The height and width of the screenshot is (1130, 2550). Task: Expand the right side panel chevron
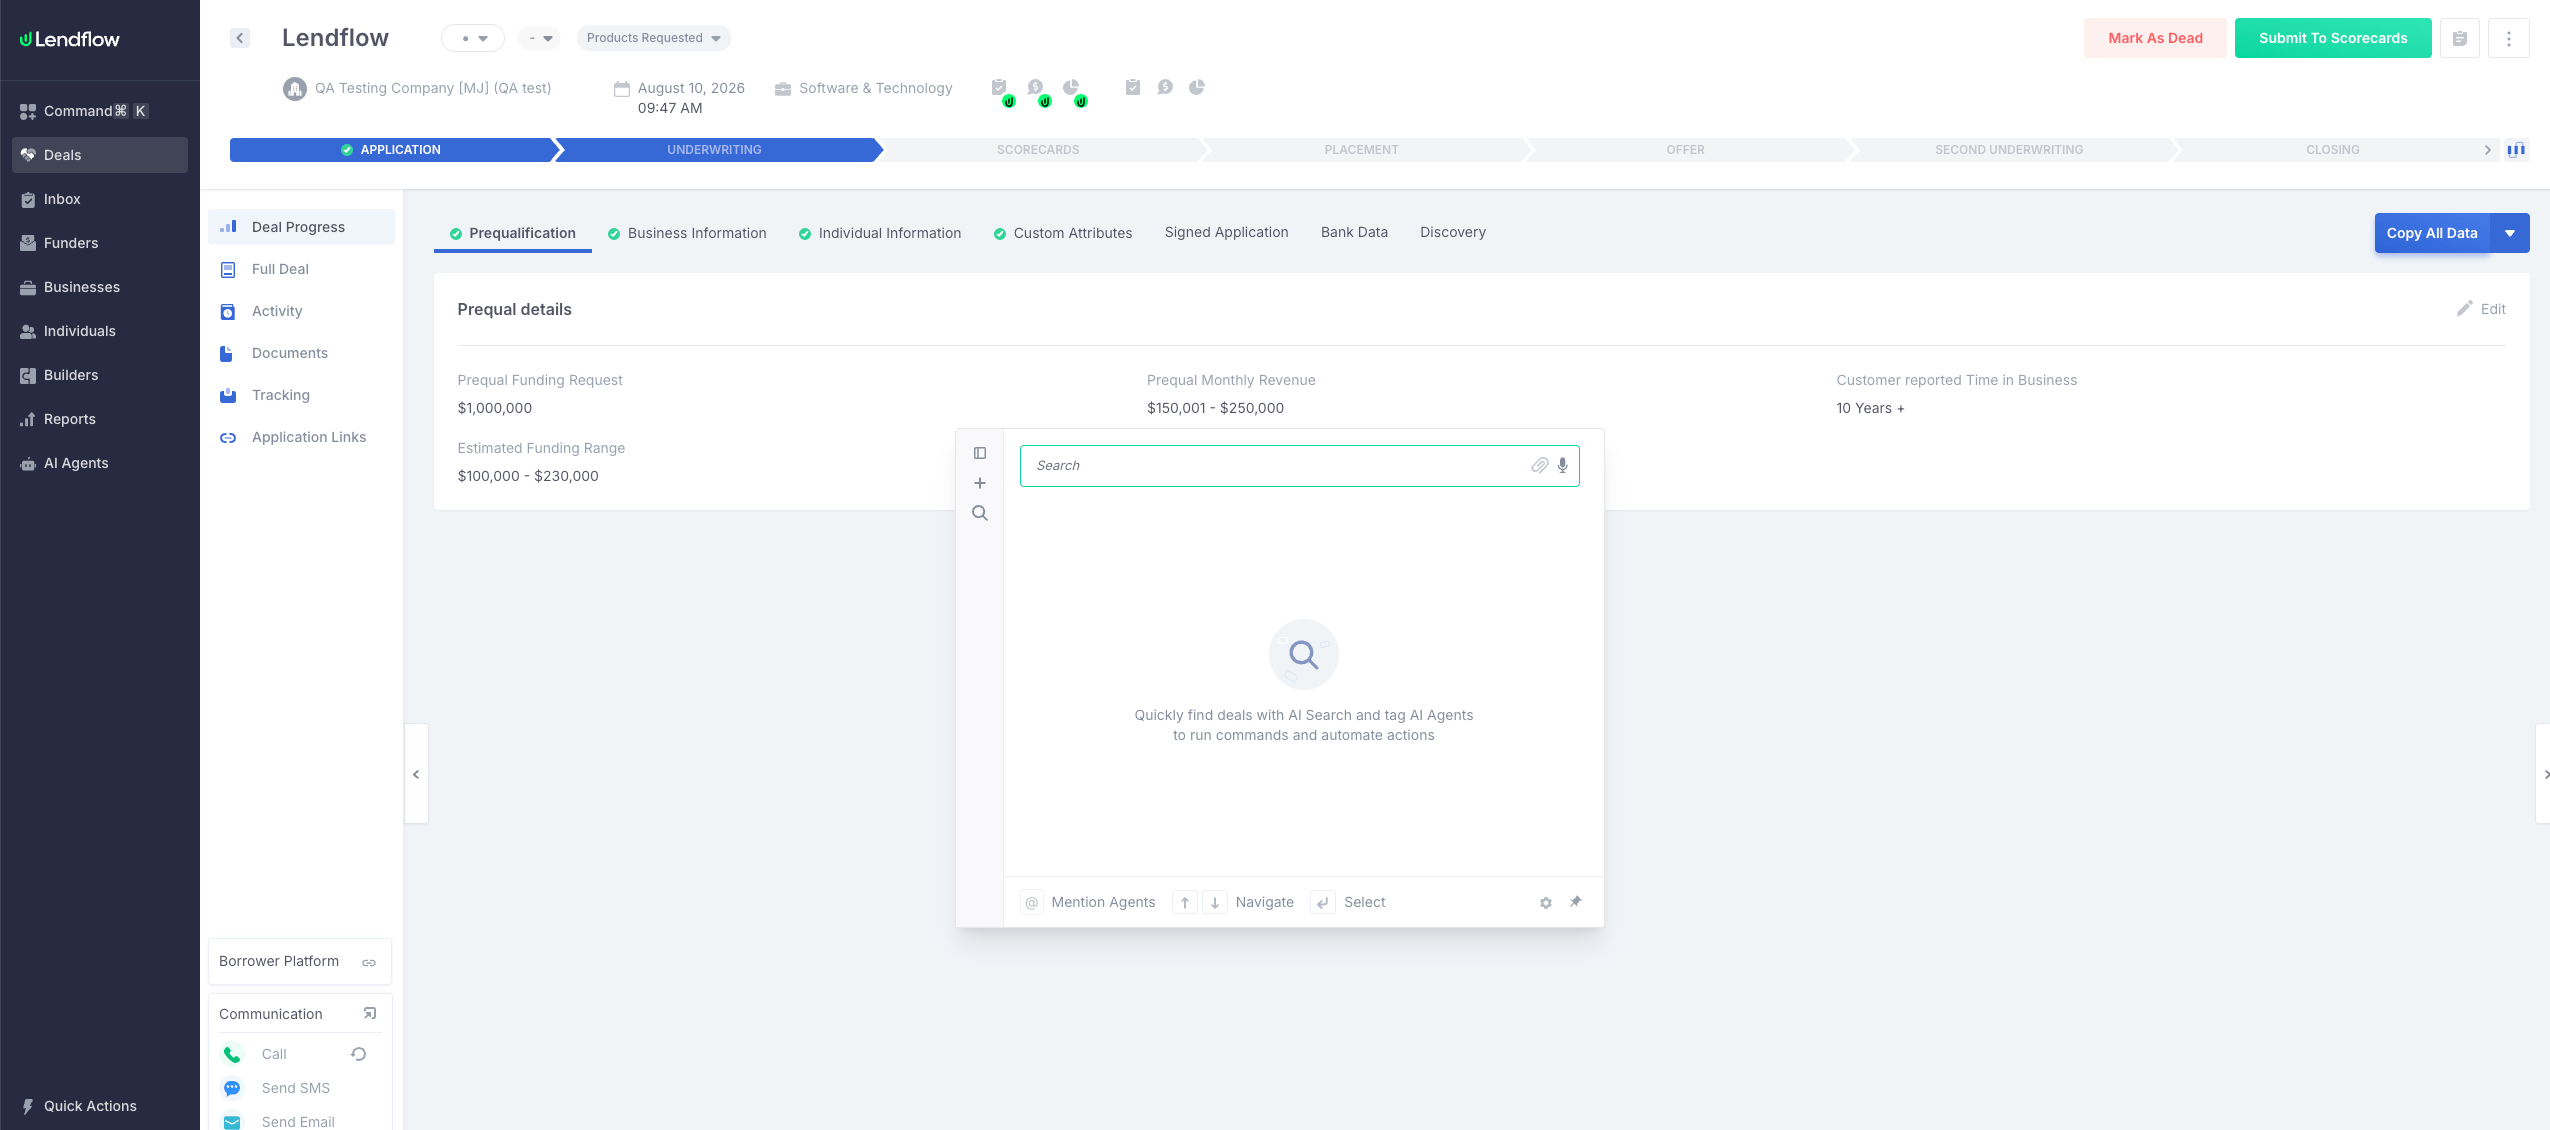coord(2544,774)
